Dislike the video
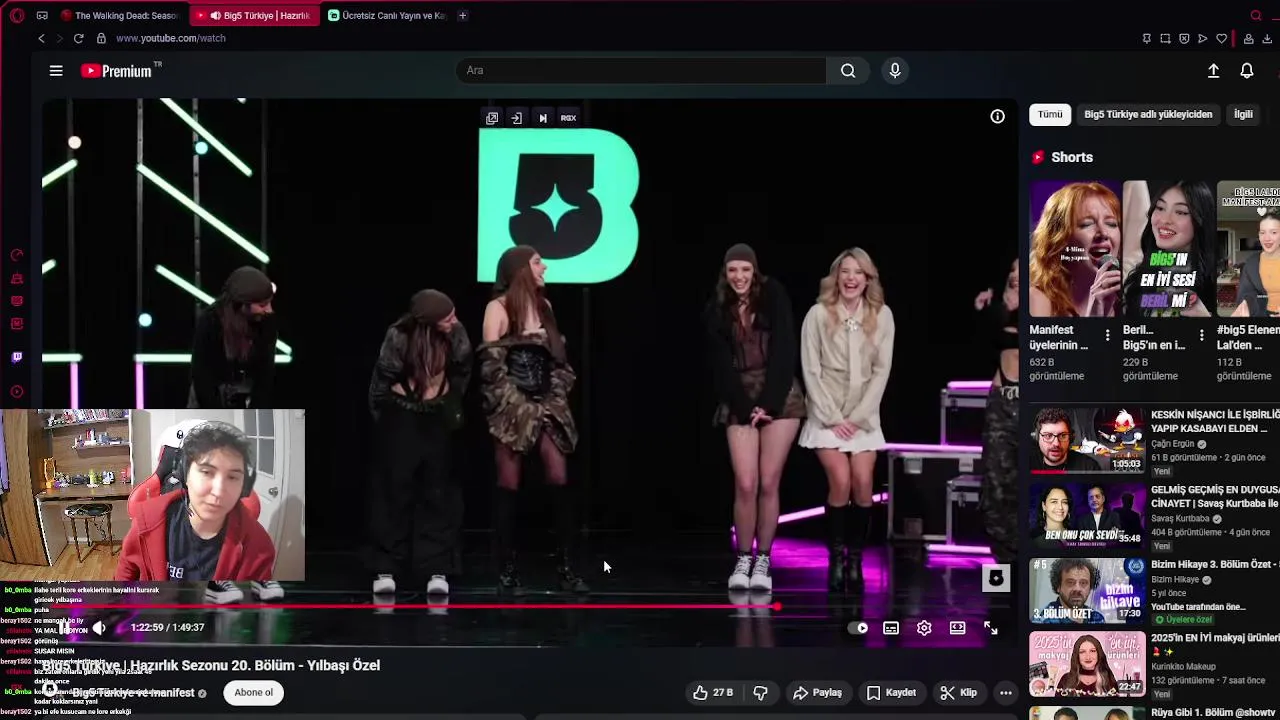 point(760,692)
